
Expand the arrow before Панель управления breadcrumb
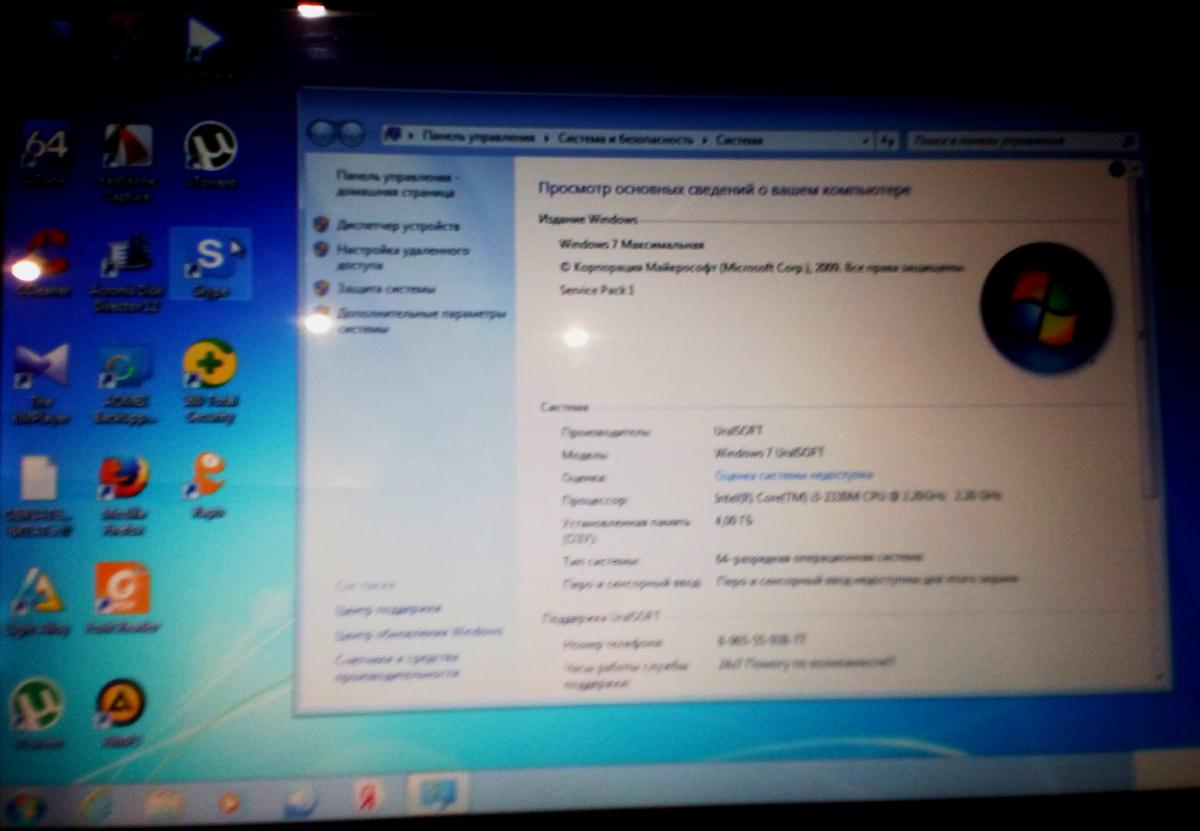[x=413, y=134]
